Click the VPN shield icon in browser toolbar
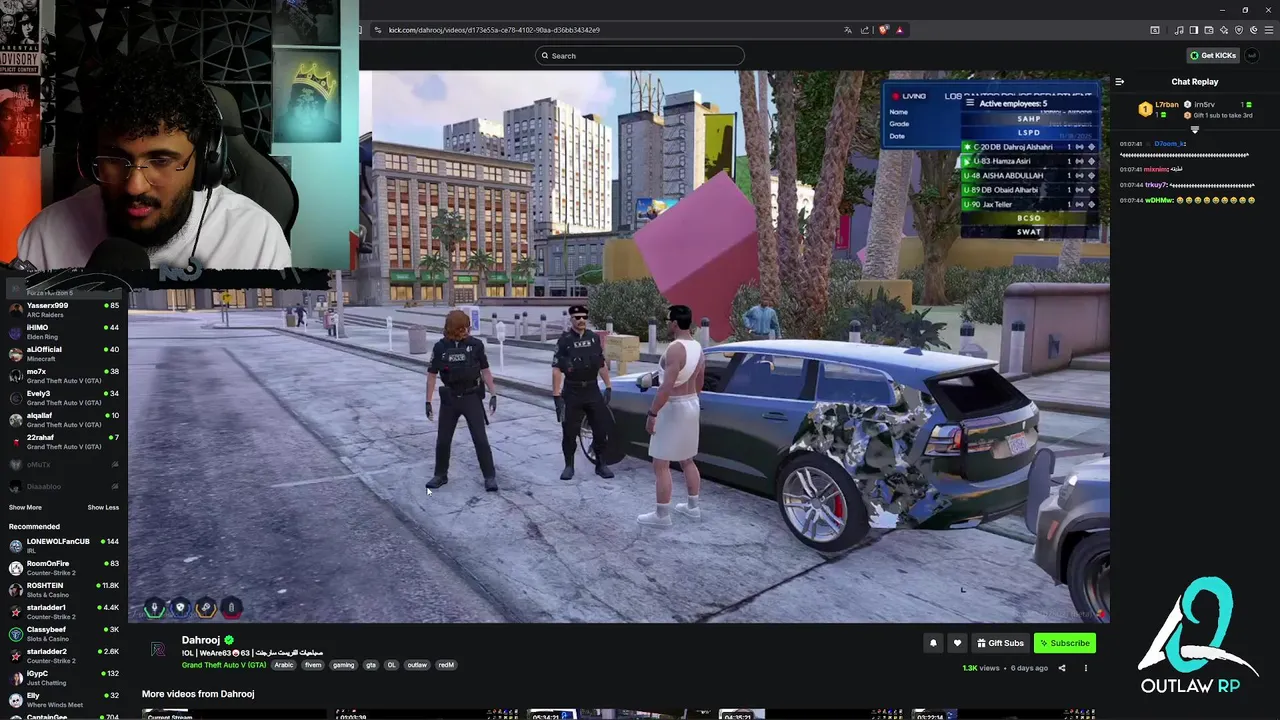Screen dimensions: 1280x720 [1239, 30]
